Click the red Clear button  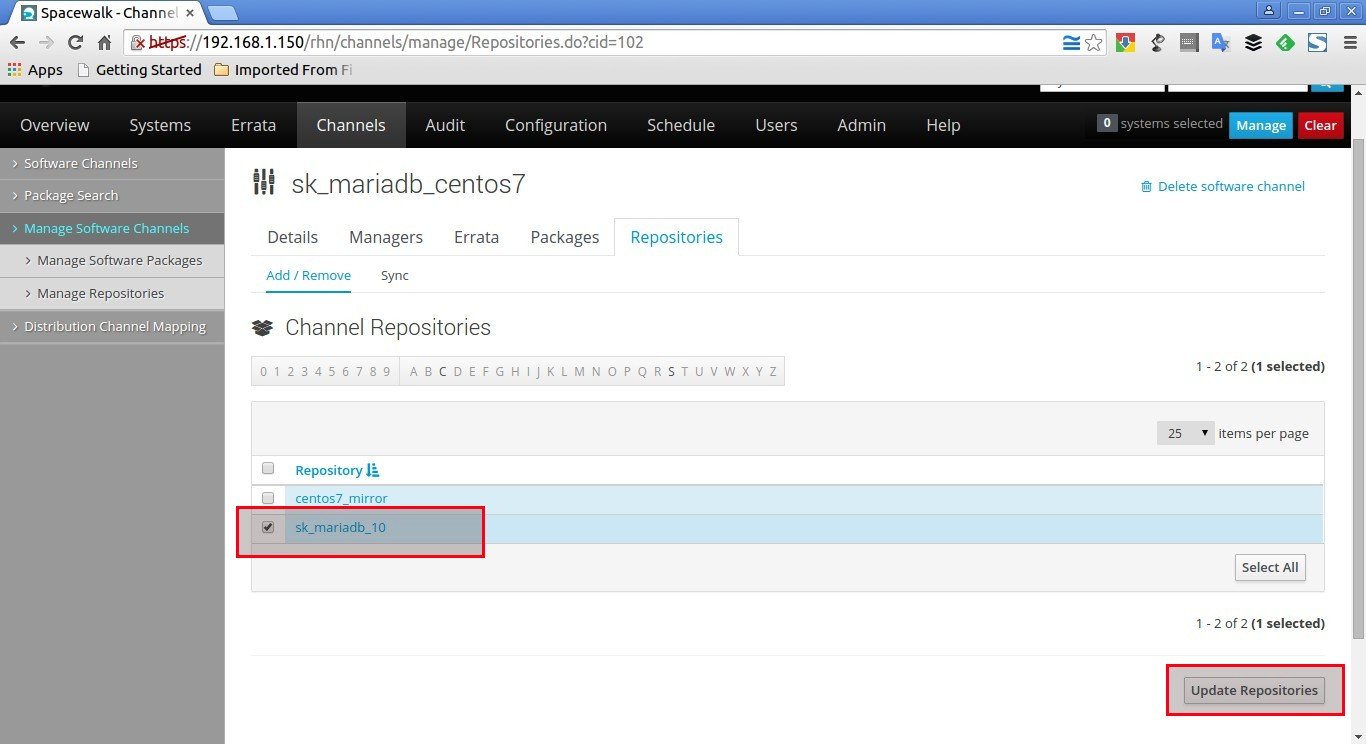(x=1321, y=125)
